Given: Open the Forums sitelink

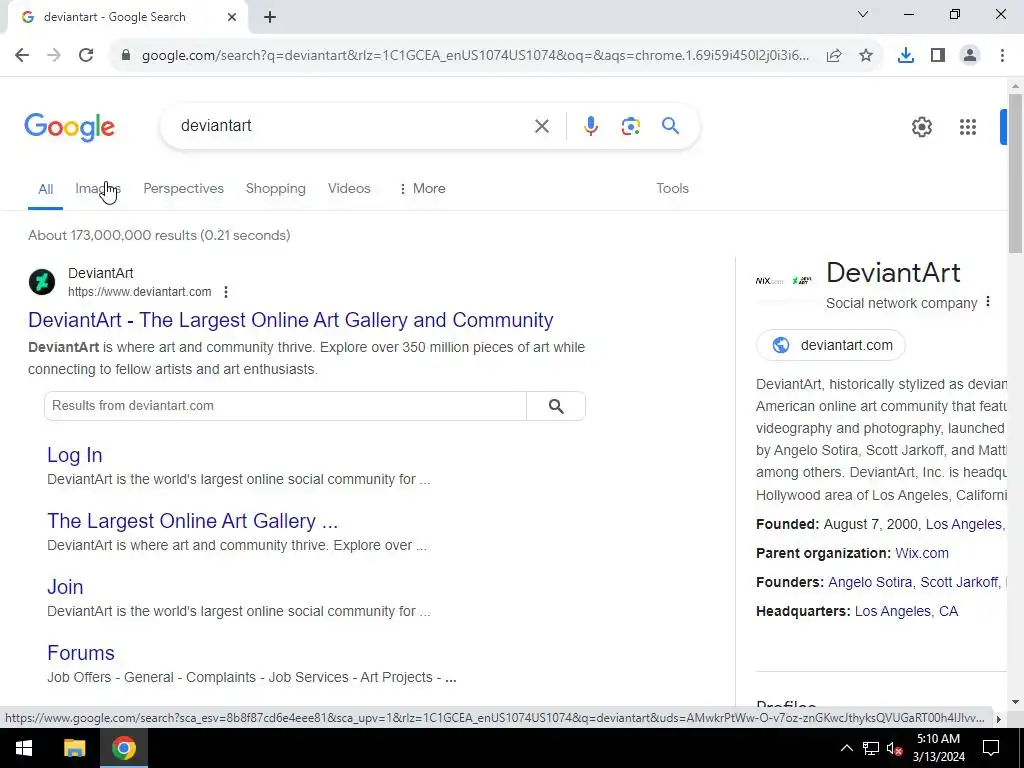Looking at the screenshot, I should [81, 653].
